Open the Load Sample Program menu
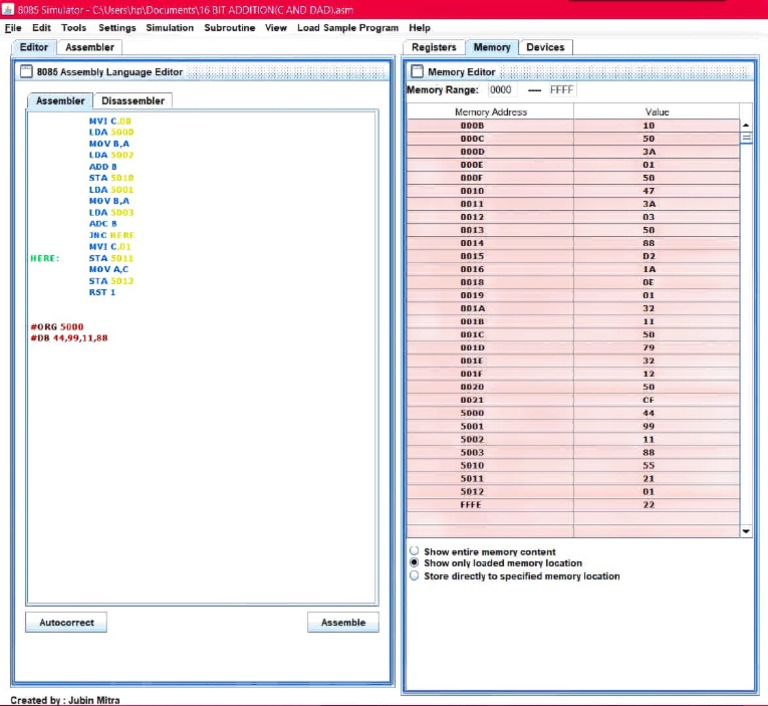 [x=347, y=28]
